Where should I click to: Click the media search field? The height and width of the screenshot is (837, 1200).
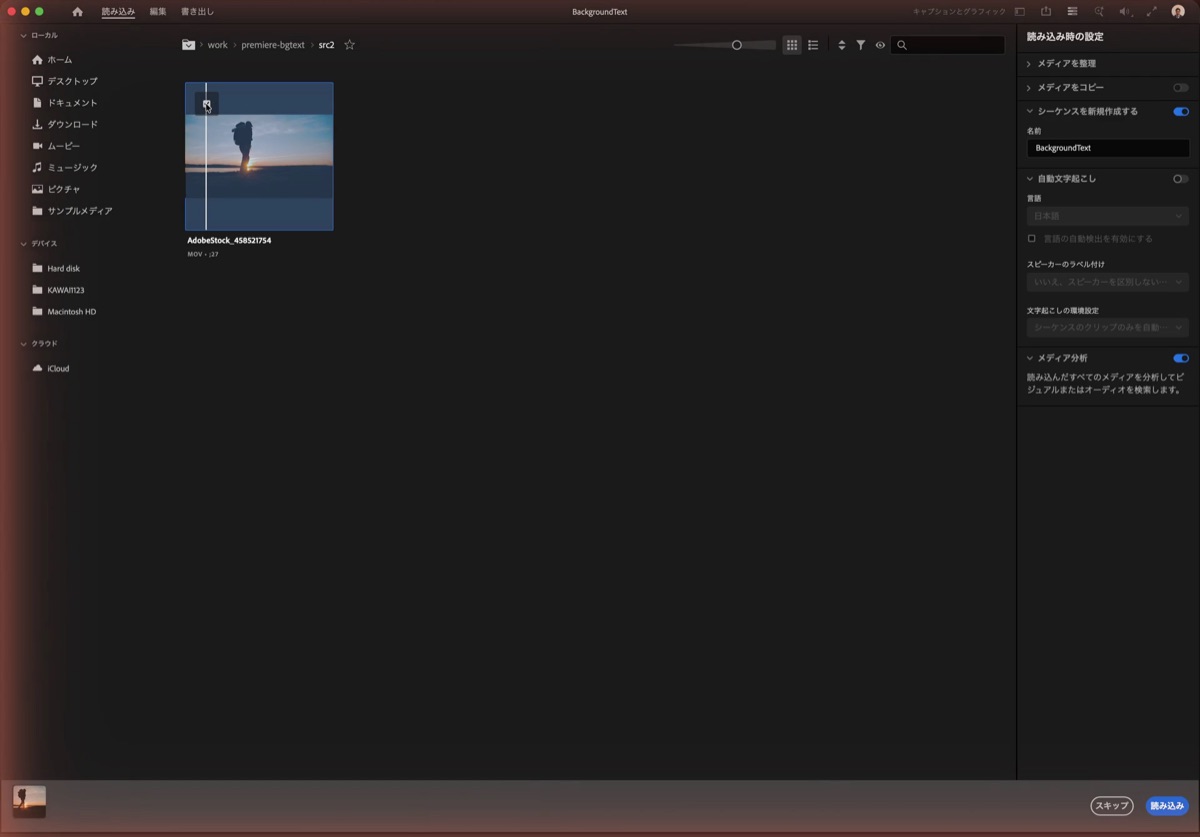[x=948, y=45]
